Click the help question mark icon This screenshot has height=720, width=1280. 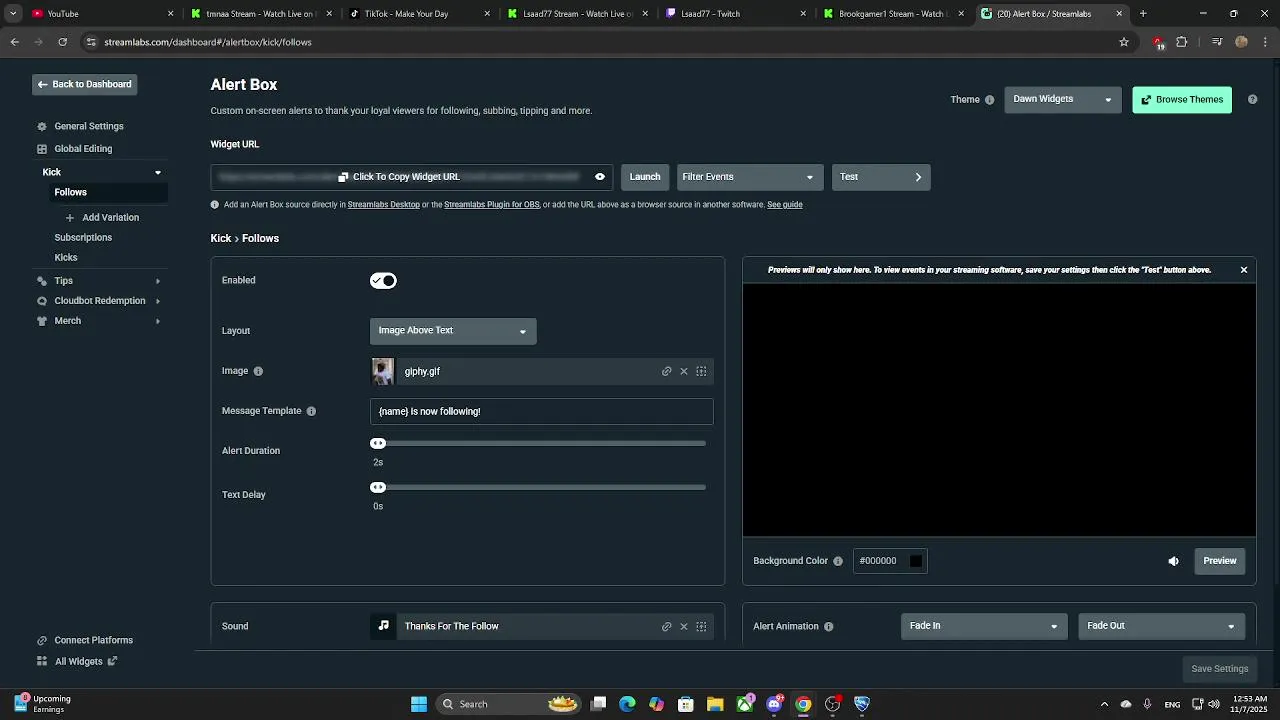click(1252, 100)
